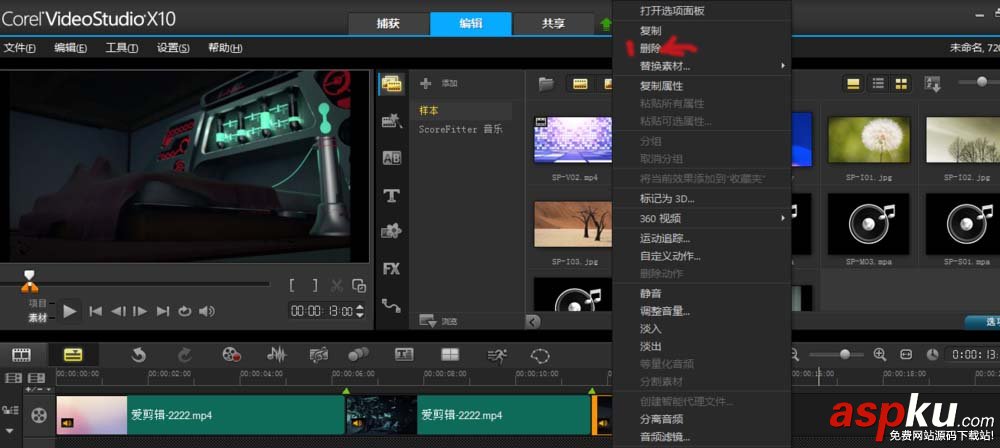Adjust the timecode spinner arrows
Screen dimensions: 1000x448
360,311
